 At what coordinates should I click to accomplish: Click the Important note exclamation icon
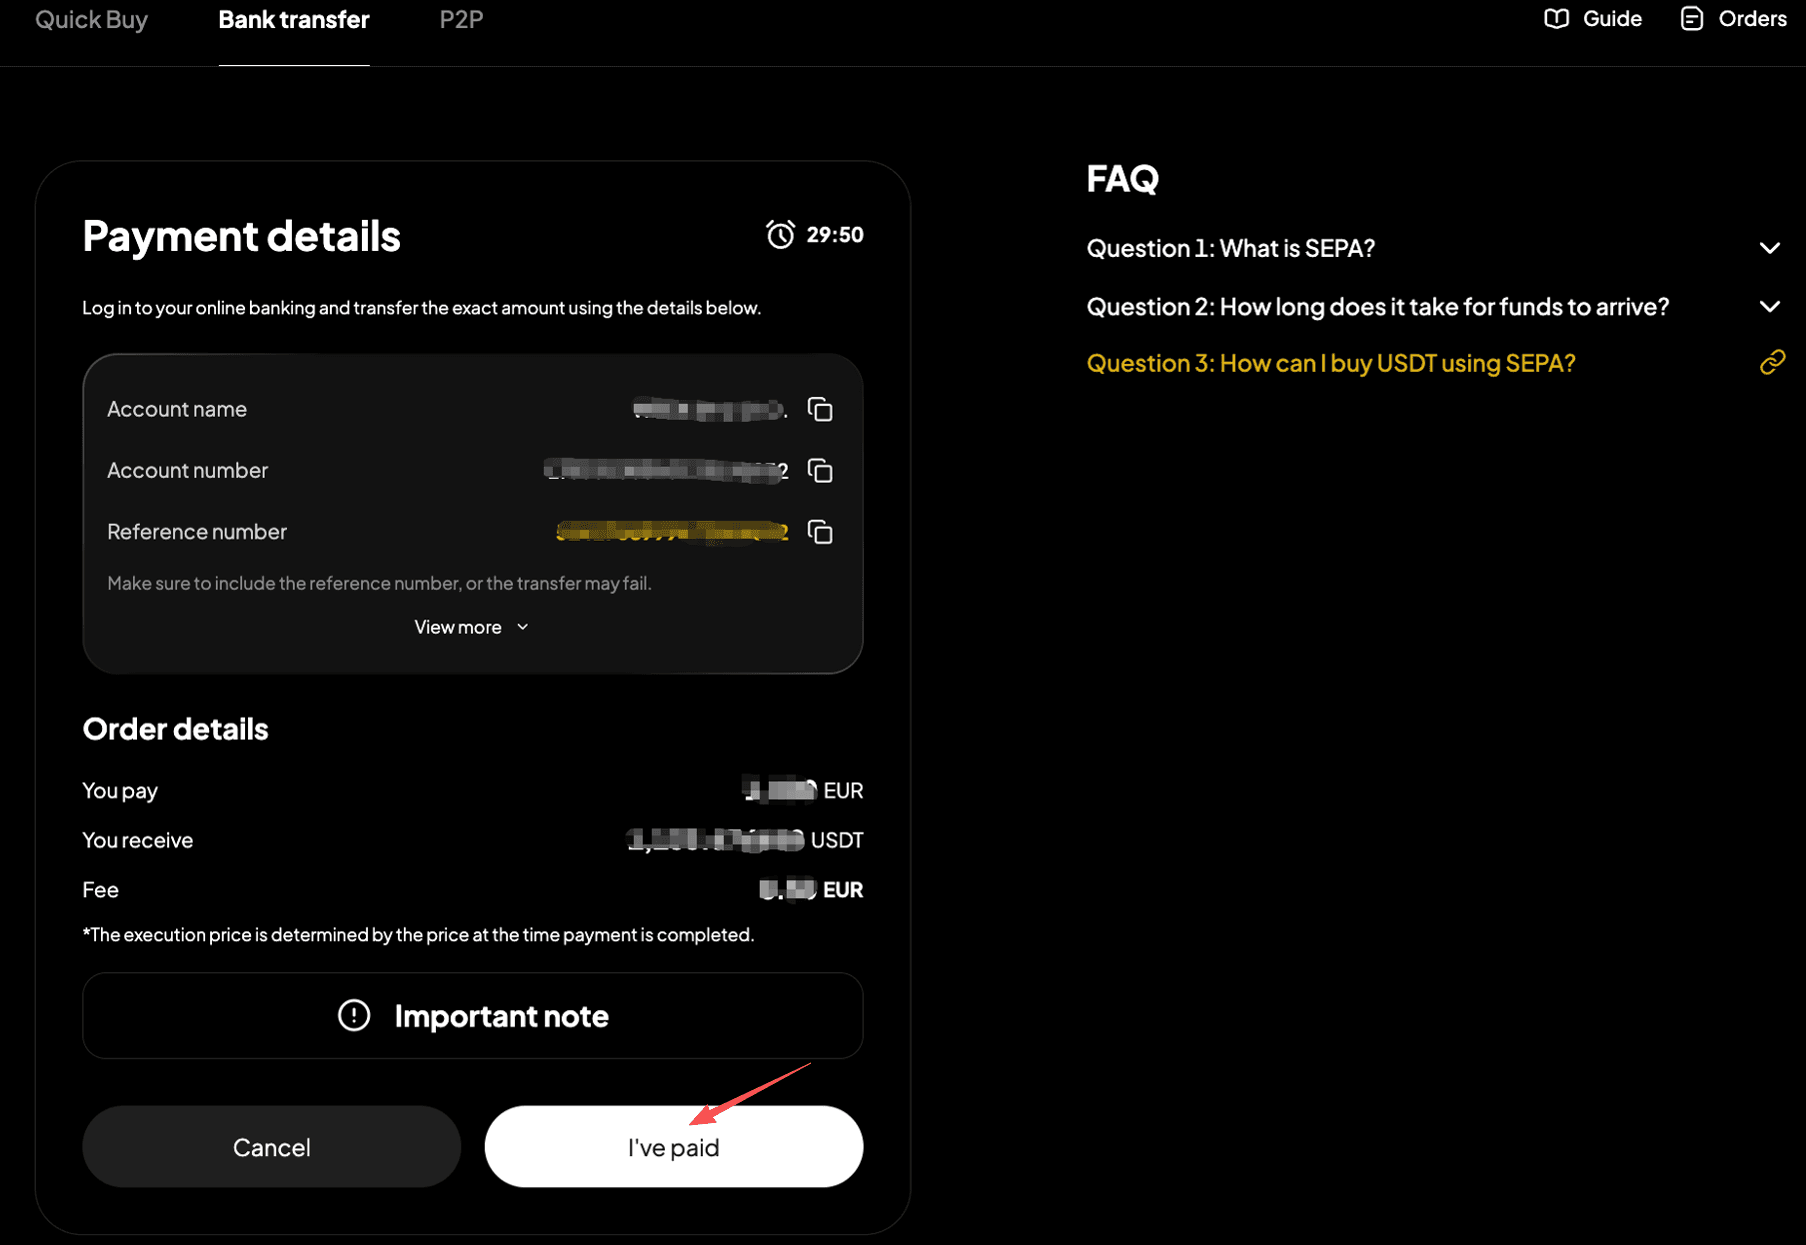point(354,1016)
